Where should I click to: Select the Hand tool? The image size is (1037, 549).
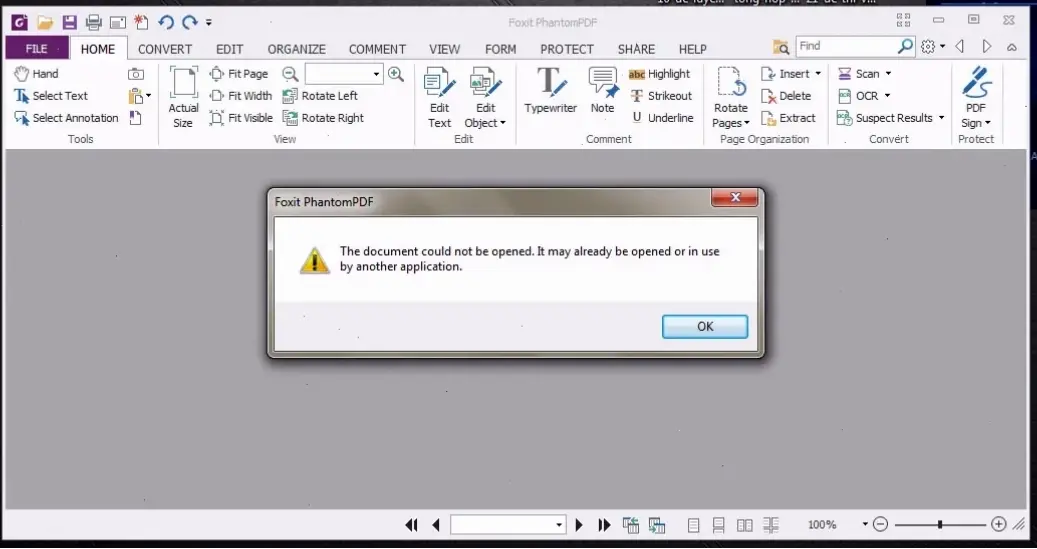click(36, 74)
